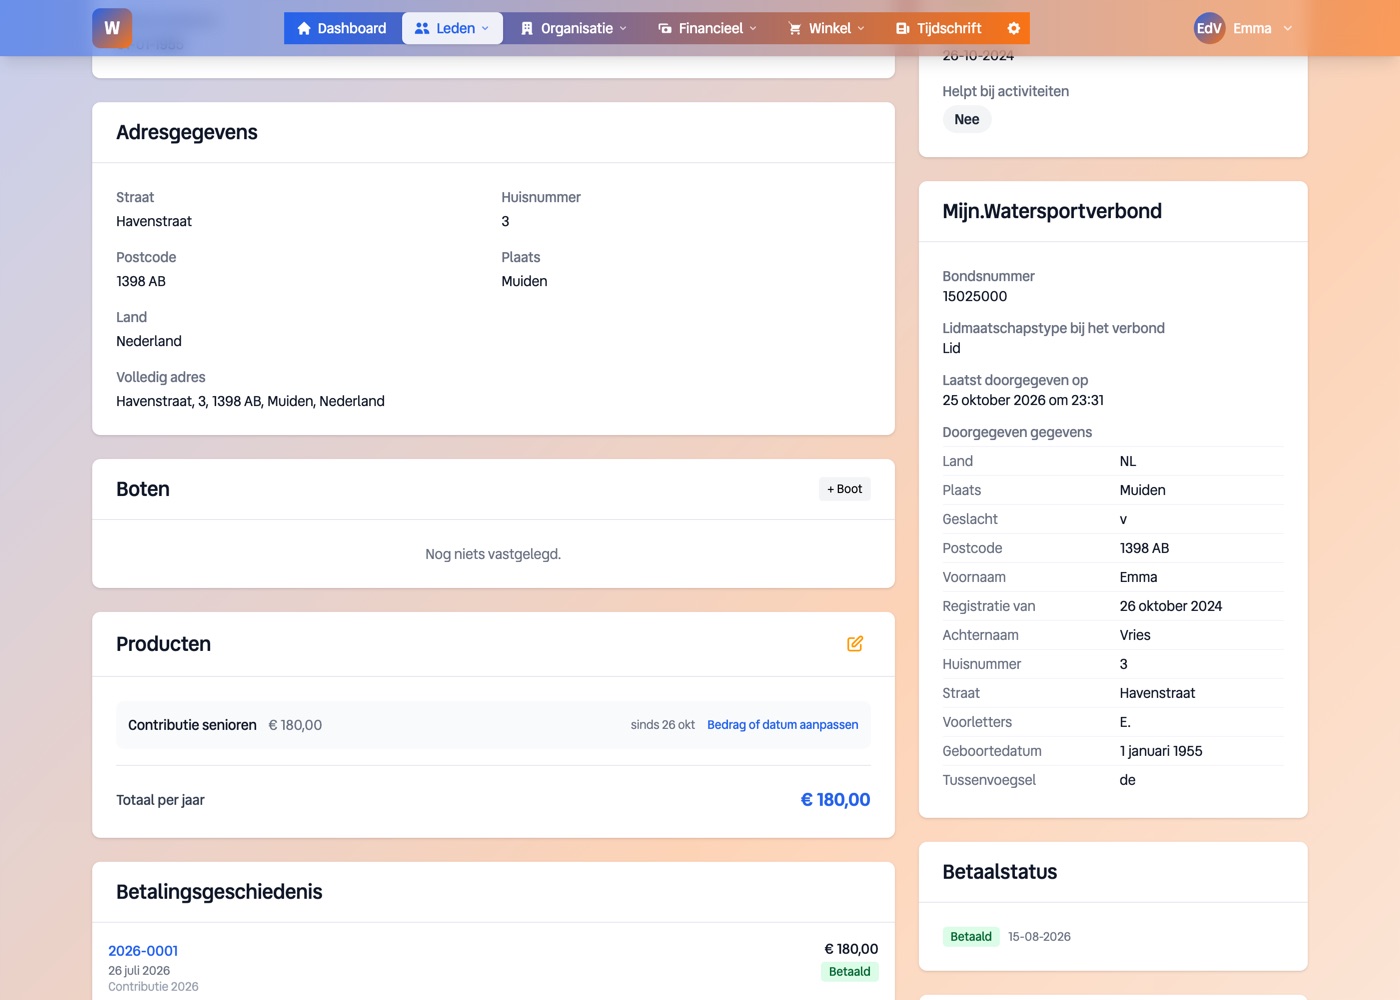
Task: Expand the Leden dropdown chevron
Action: pos(486,28)
